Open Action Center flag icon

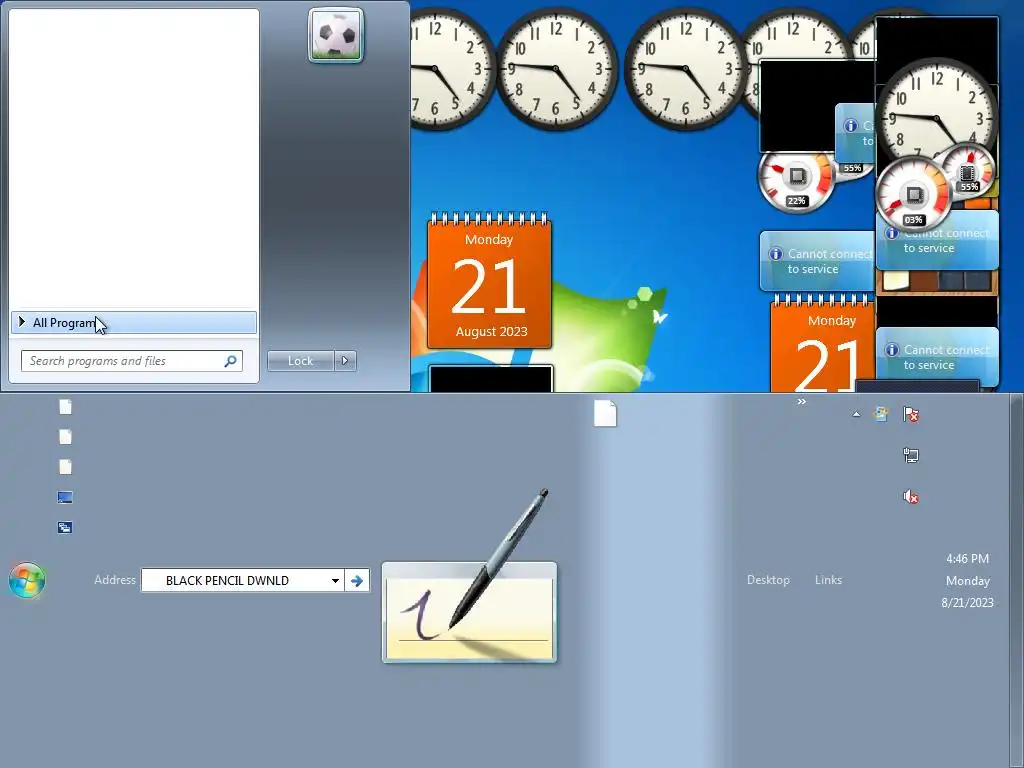pyautogui.click(x=911, y=414)
